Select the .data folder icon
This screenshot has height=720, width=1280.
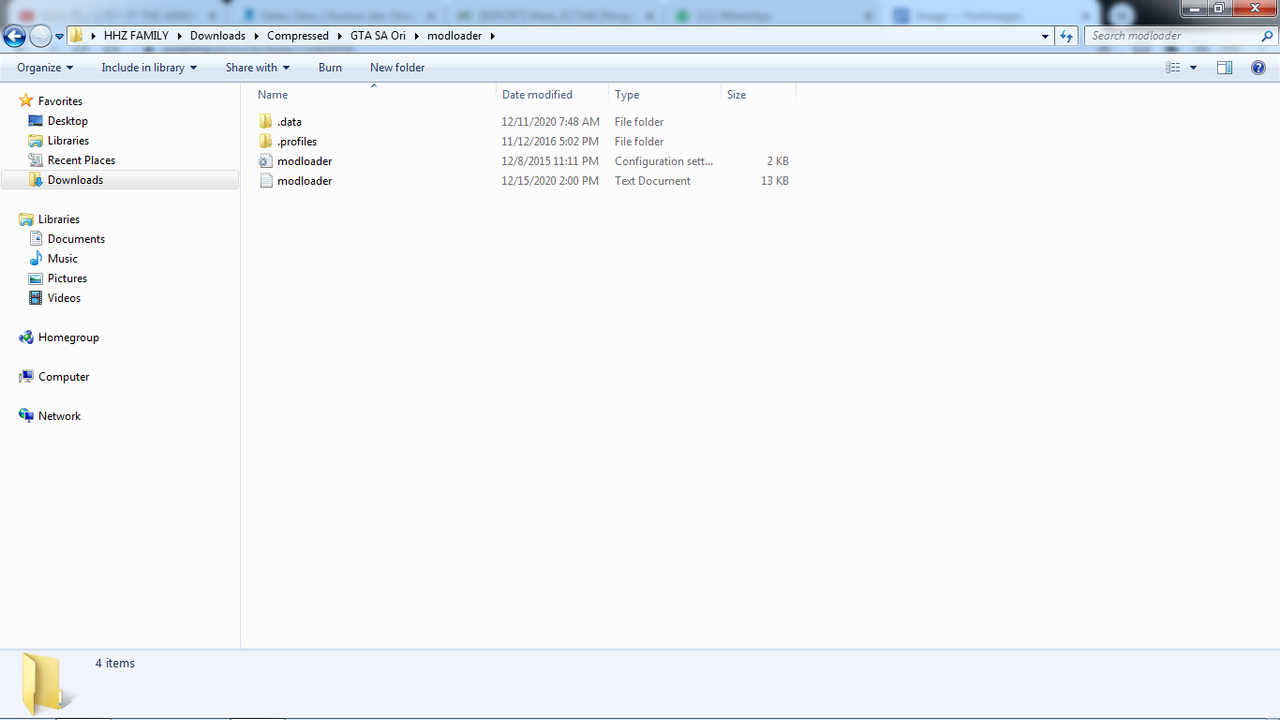265,121
